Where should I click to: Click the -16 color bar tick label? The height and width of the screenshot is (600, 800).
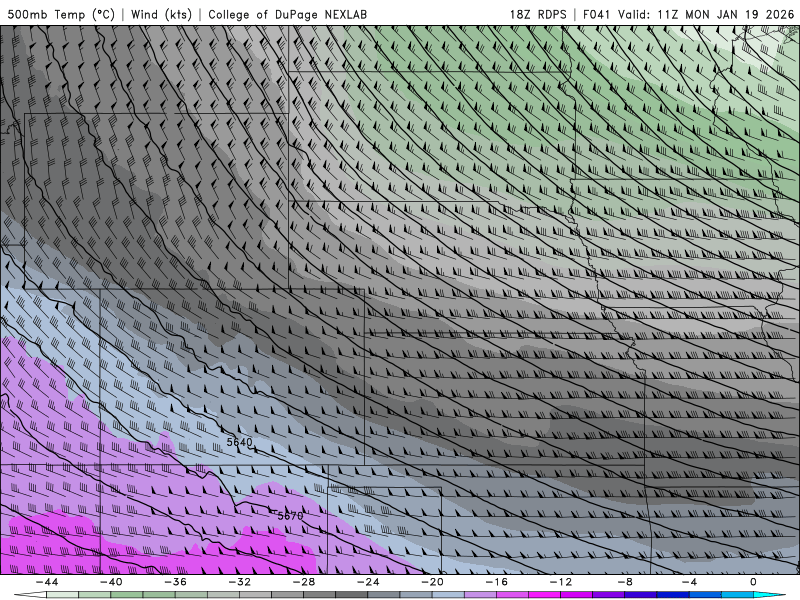(496, 582)
